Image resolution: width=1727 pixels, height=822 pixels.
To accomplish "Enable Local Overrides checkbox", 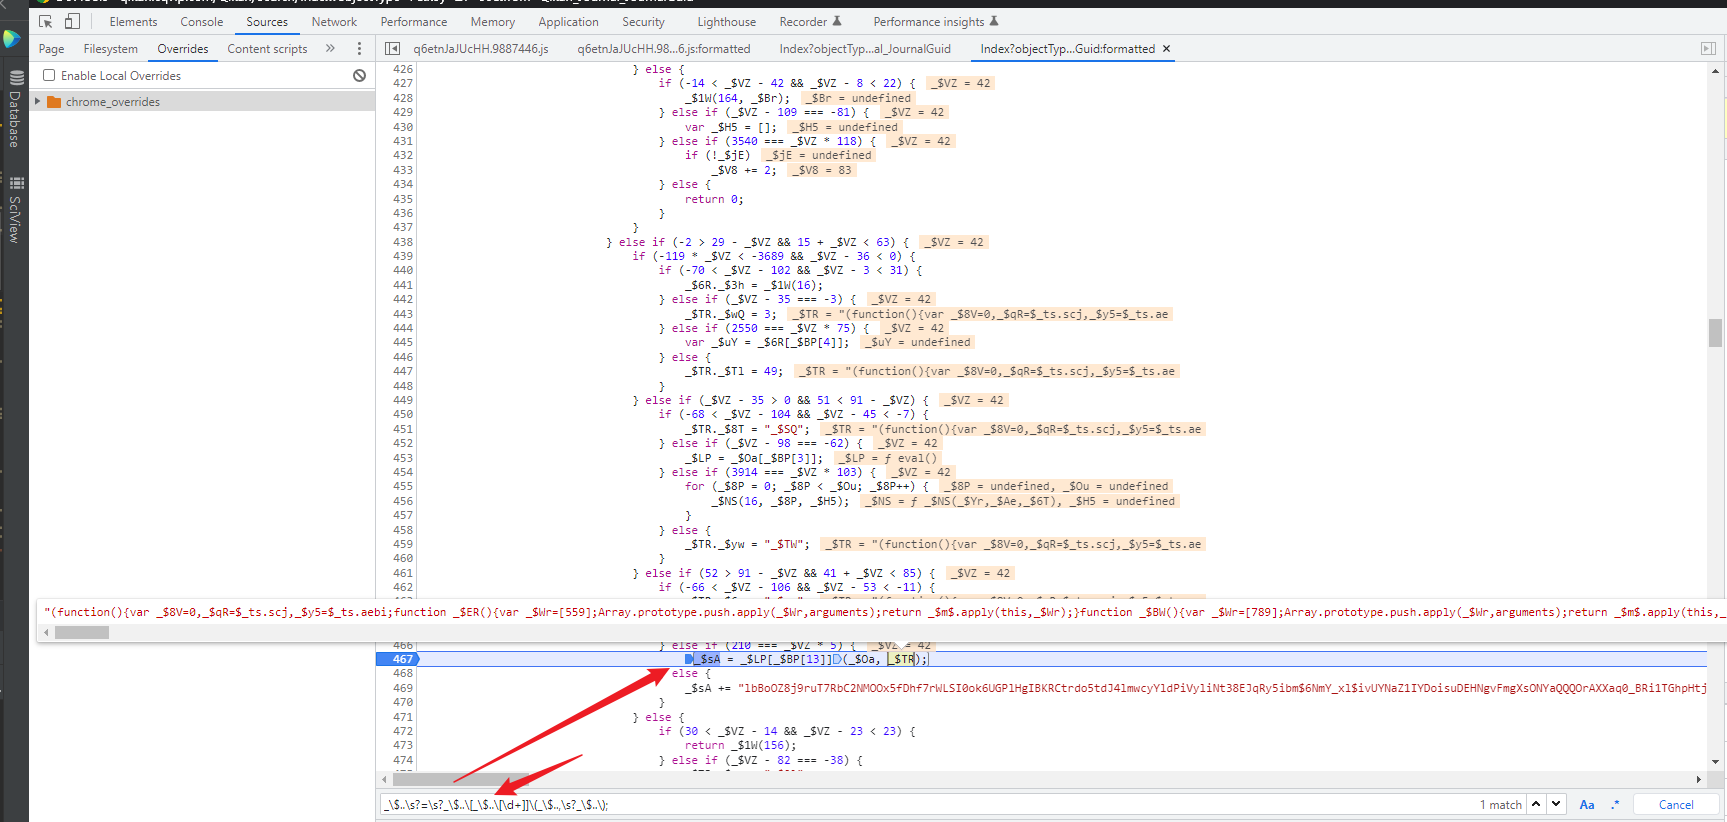I will [49, 76].
